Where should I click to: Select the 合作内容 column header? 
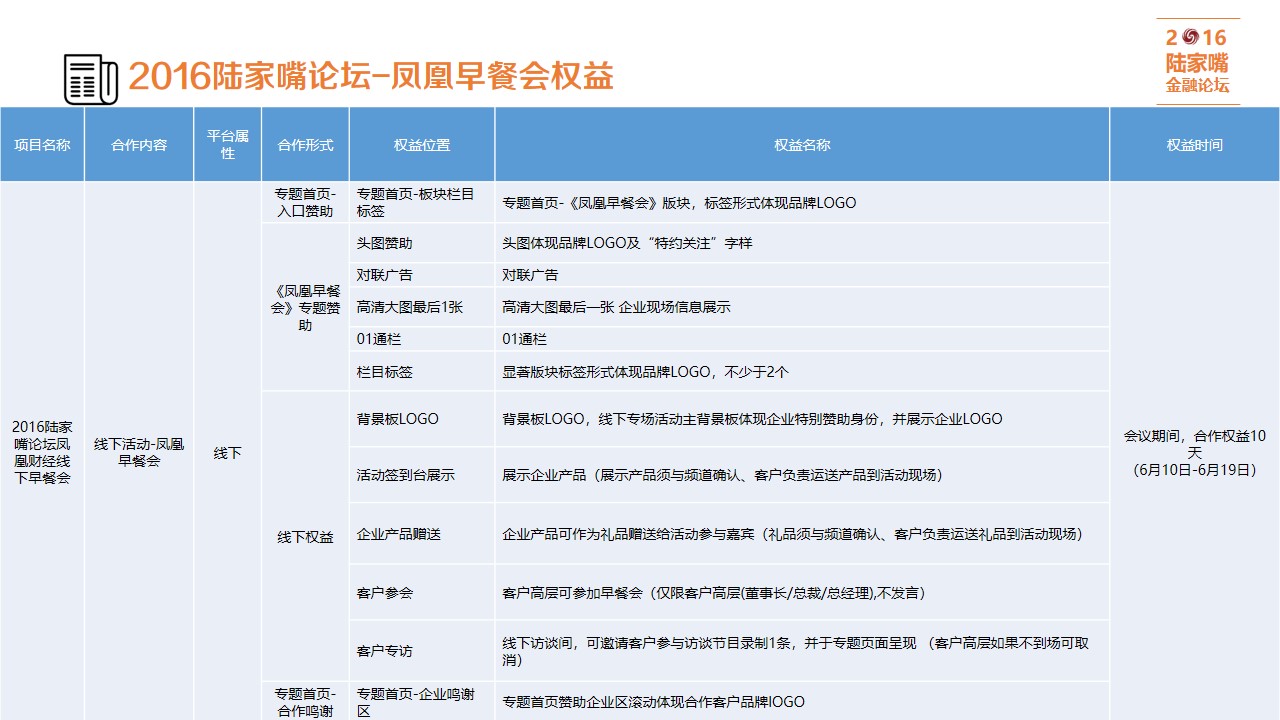139,145
